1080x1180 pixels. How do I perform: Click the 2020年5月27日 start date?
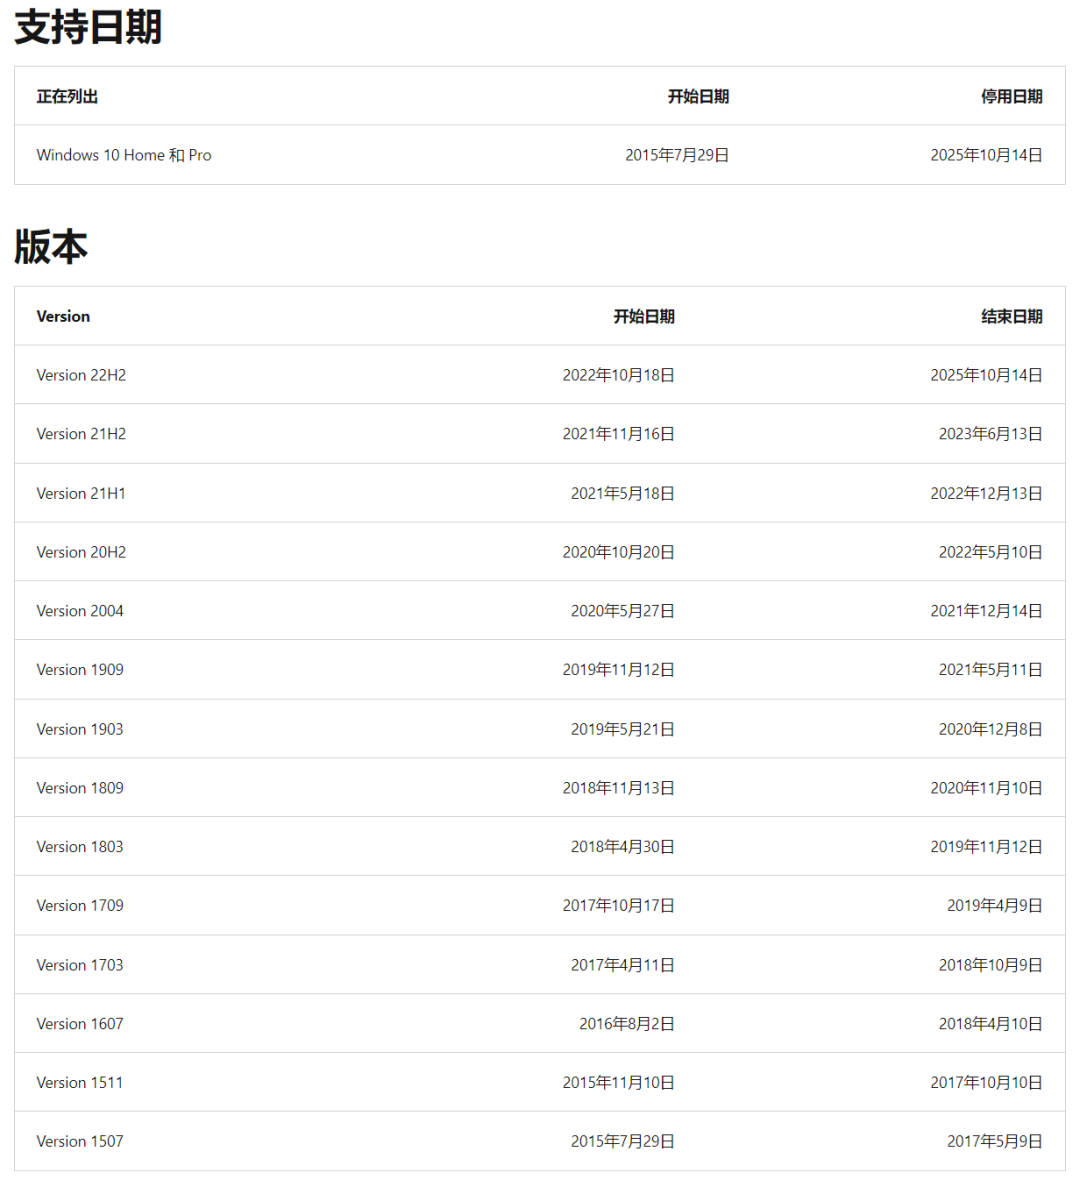pos(622,610)
